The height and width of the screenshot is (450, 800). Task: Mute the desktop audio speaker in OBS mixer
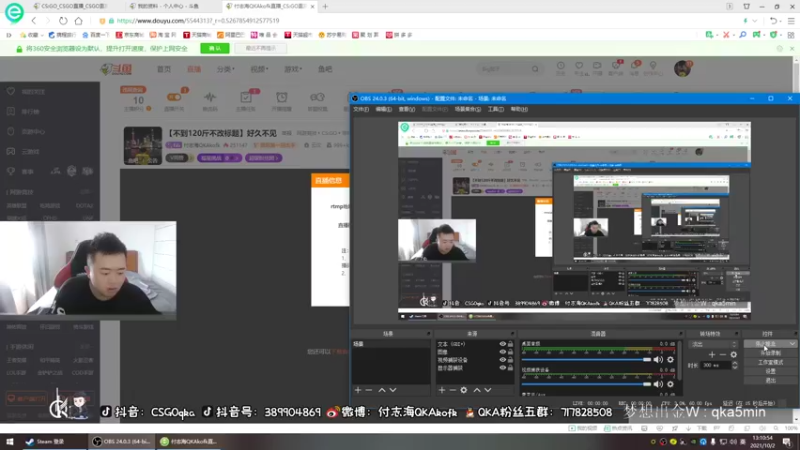click(x=659, y=360)
